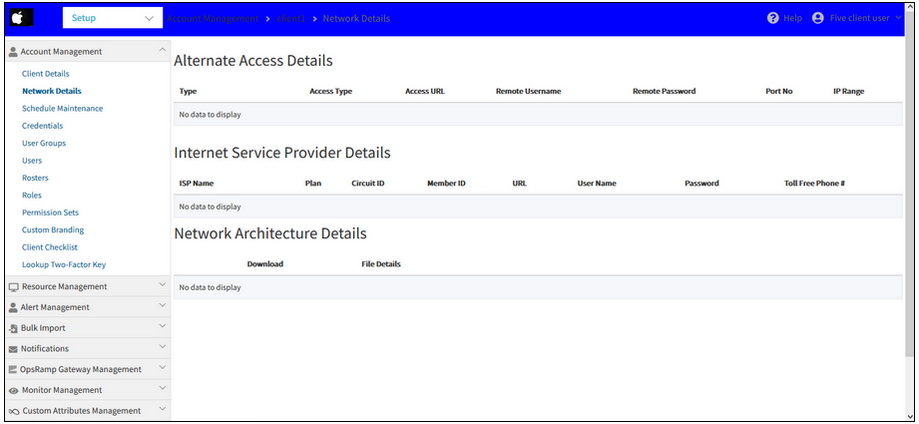This screenshot has width=919, height=424.
Task: Click OpsRamp Gateway Management server icon
Action: (x=12, y=370)
